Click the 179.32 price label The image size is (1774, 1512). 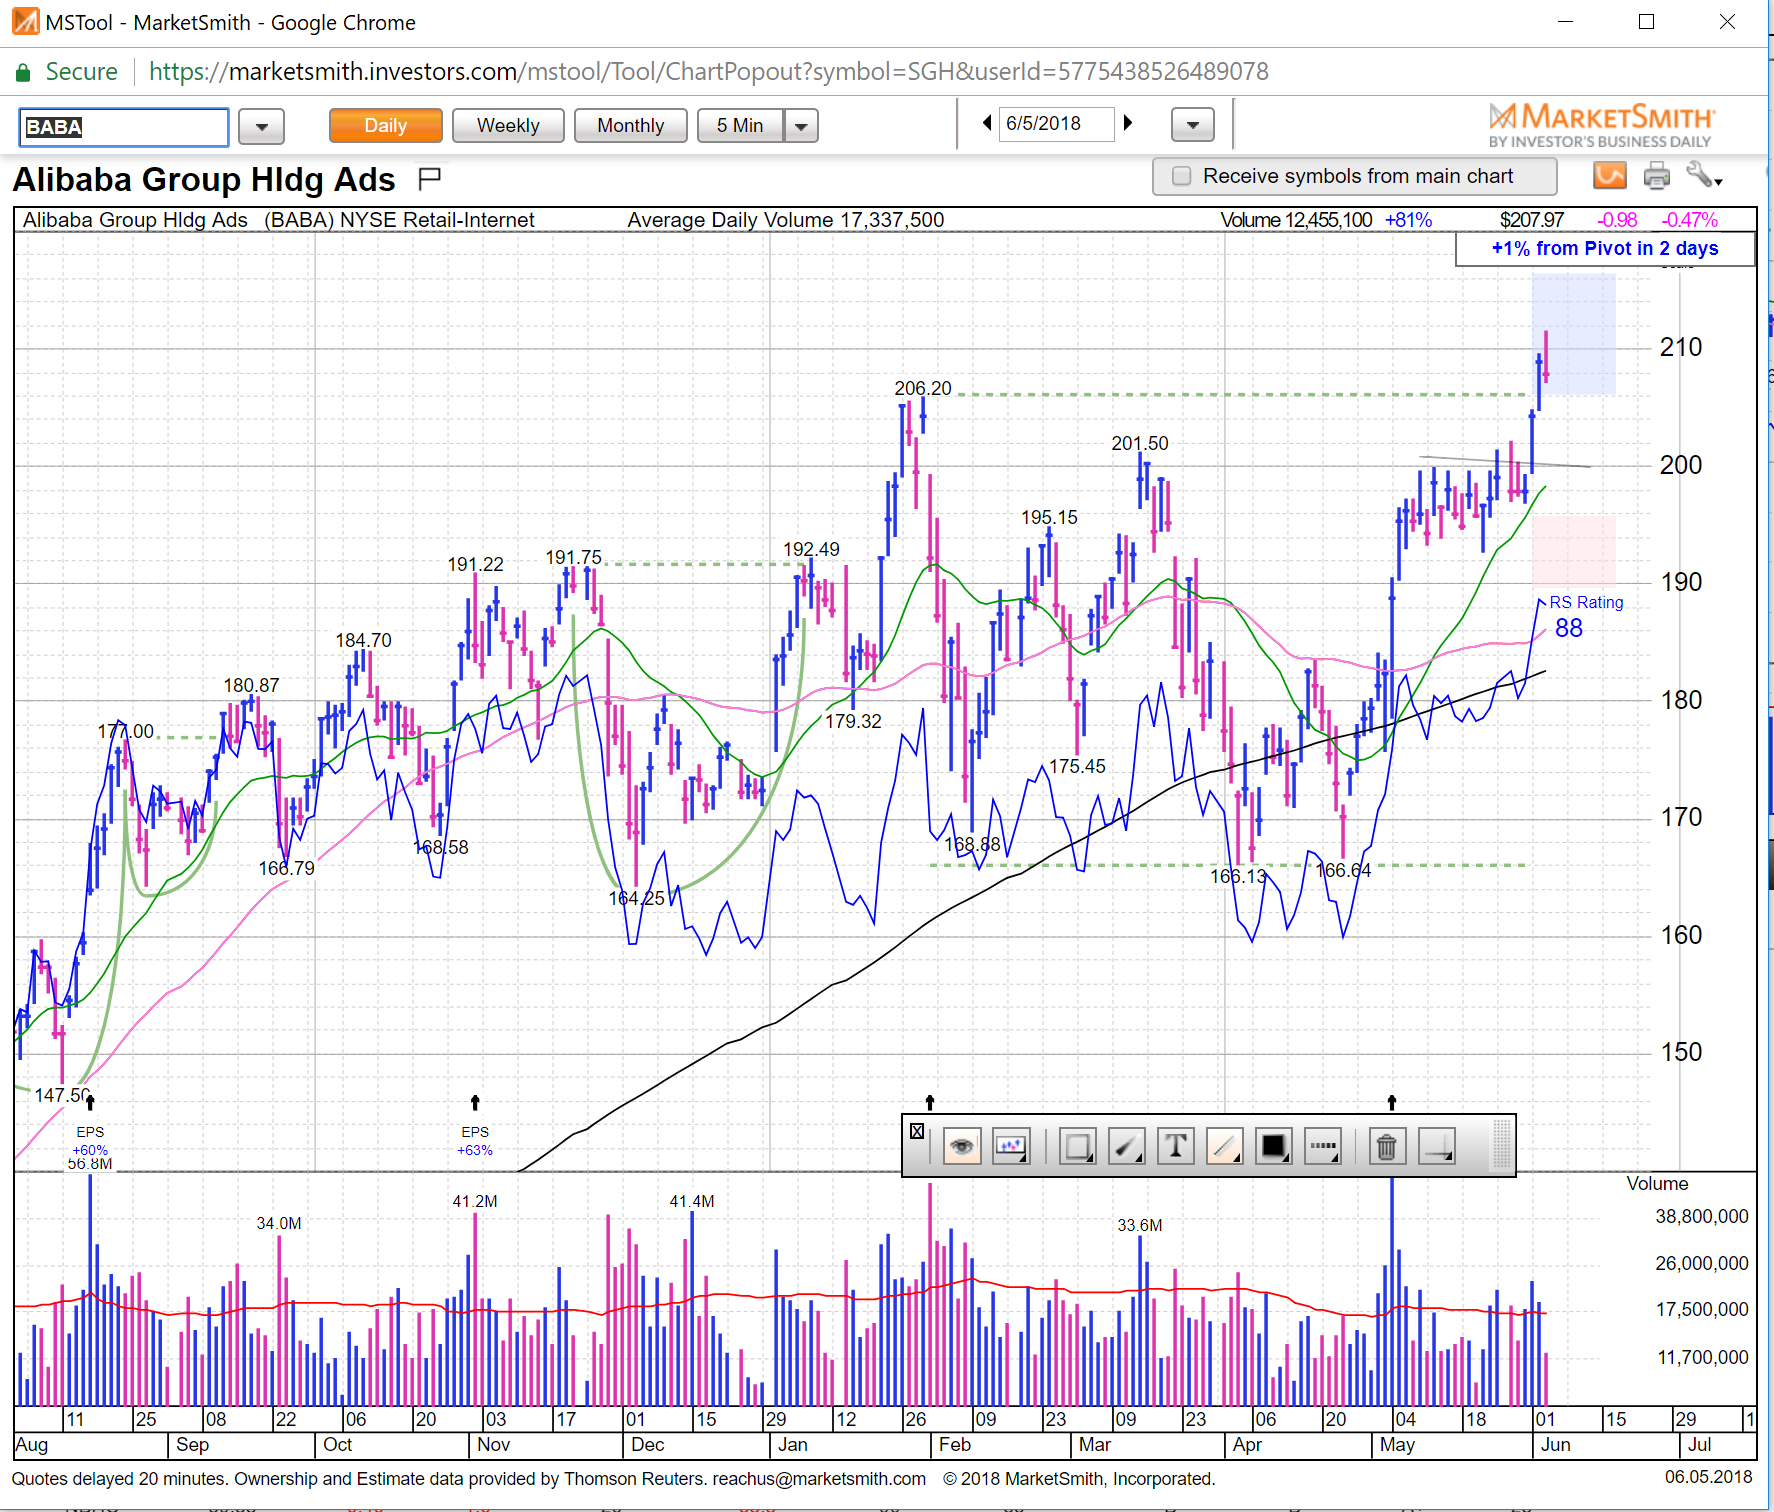pos(853,721)
